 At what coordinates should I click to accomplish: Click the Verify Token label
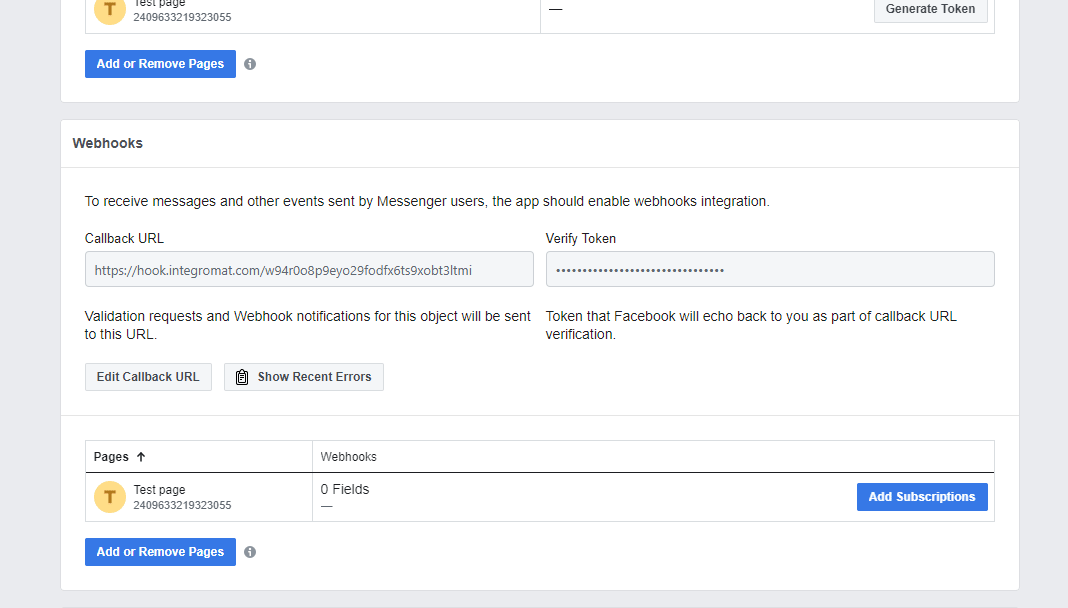(580, 239)
